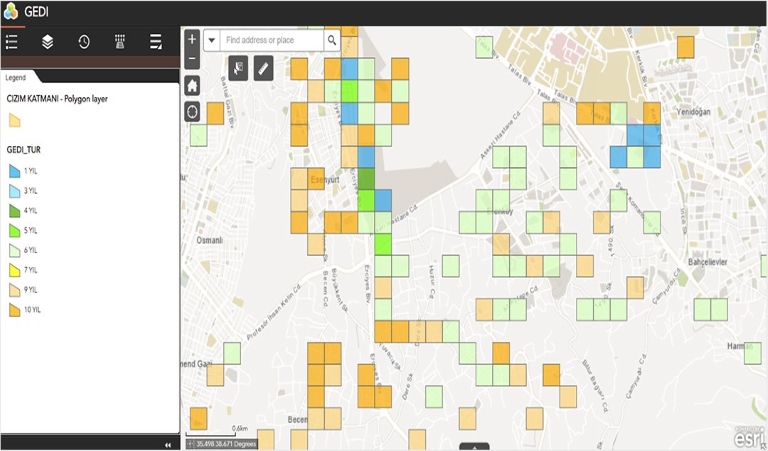The height and width of the screenshot is (451, 768).
Task: Click the 0.6km scale bar label
Action: click(x=240, y=428)
